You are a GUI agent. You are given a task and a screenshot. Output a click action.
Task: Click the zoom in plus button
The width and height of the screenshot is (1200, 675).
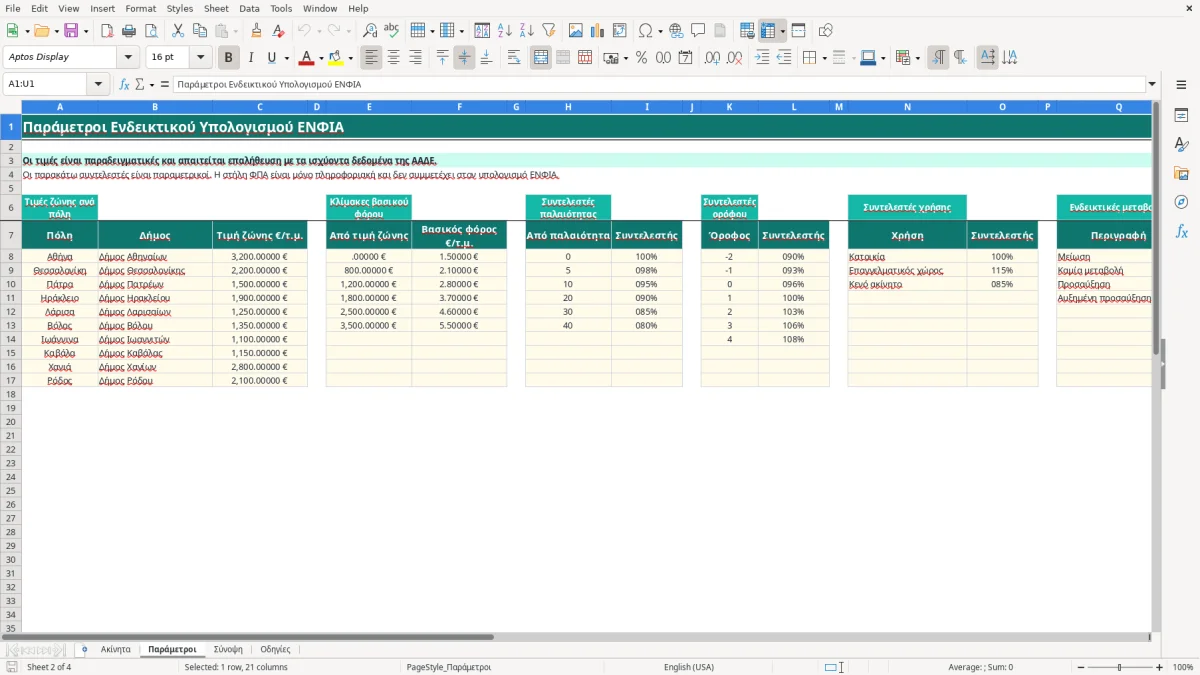(1160, 667)
